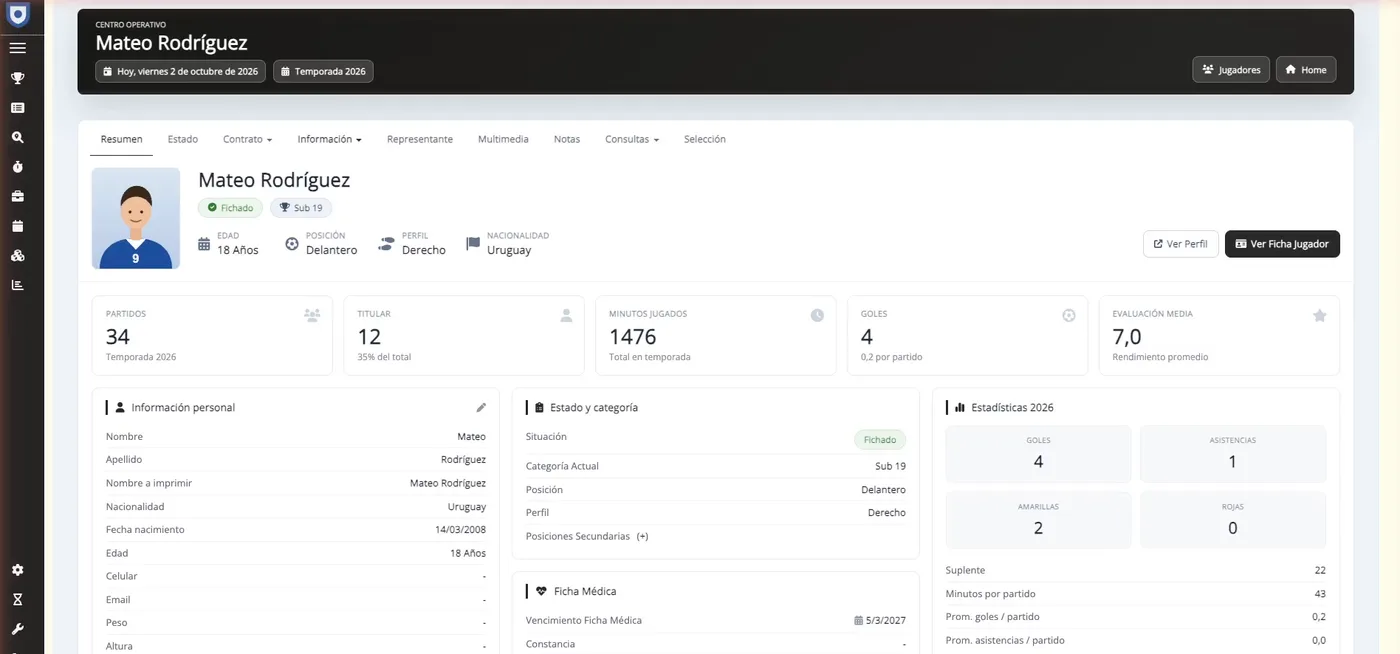Click 'Vencimiento Ficha Médica' label
The height and width of the screenshot is (654, 1400).
tap(584, 620)
